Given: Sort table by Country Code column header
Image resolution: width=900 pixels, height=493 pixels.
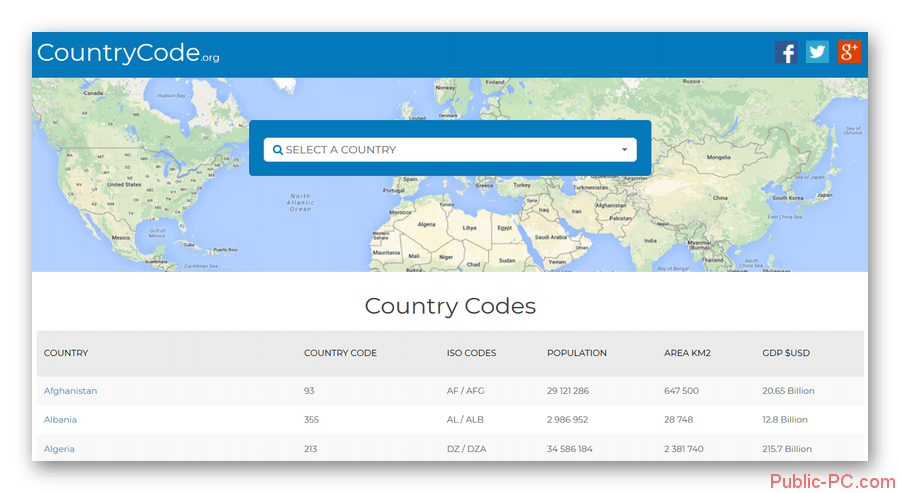Looking at the screenshot, I should (340, 353).
